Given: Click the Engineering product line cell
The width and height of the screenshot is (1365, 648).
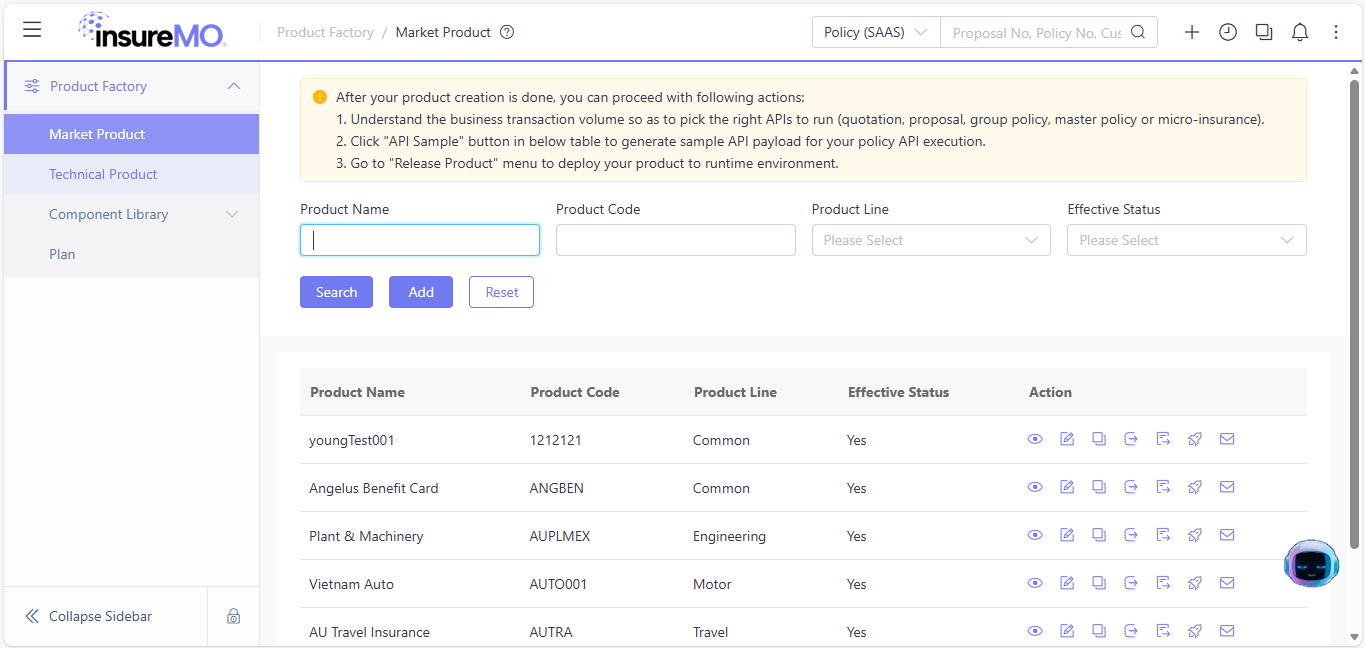Looking at the screenshot, I should click(x=729, y=536).
